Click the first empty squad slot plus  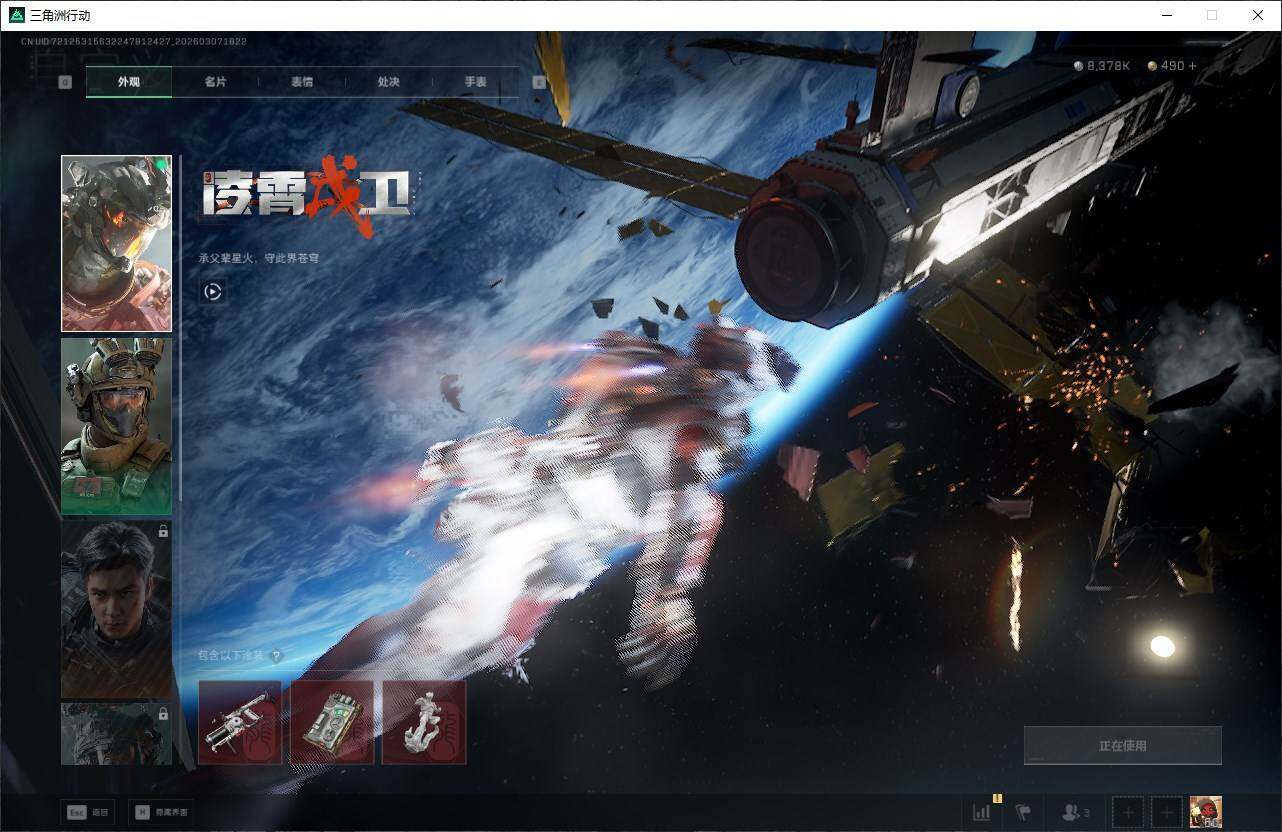[x=1128, y=812]
